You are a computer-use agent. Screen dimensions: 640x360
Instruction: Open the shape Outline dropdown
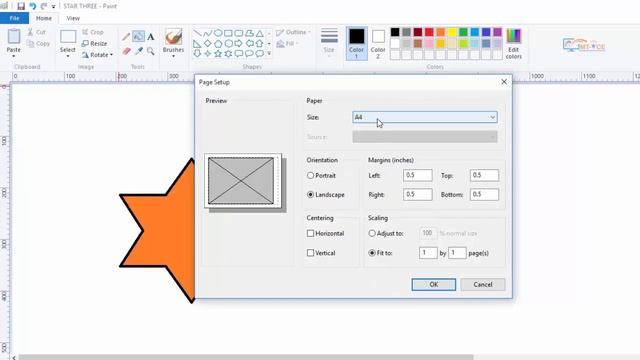click(293, 32)
